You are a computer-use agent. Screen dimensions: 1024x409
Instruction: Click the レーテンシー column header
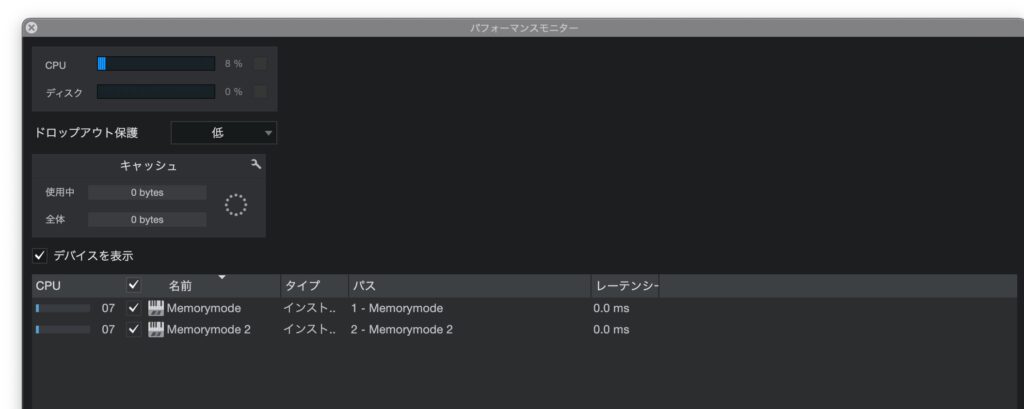pos(624,286)
